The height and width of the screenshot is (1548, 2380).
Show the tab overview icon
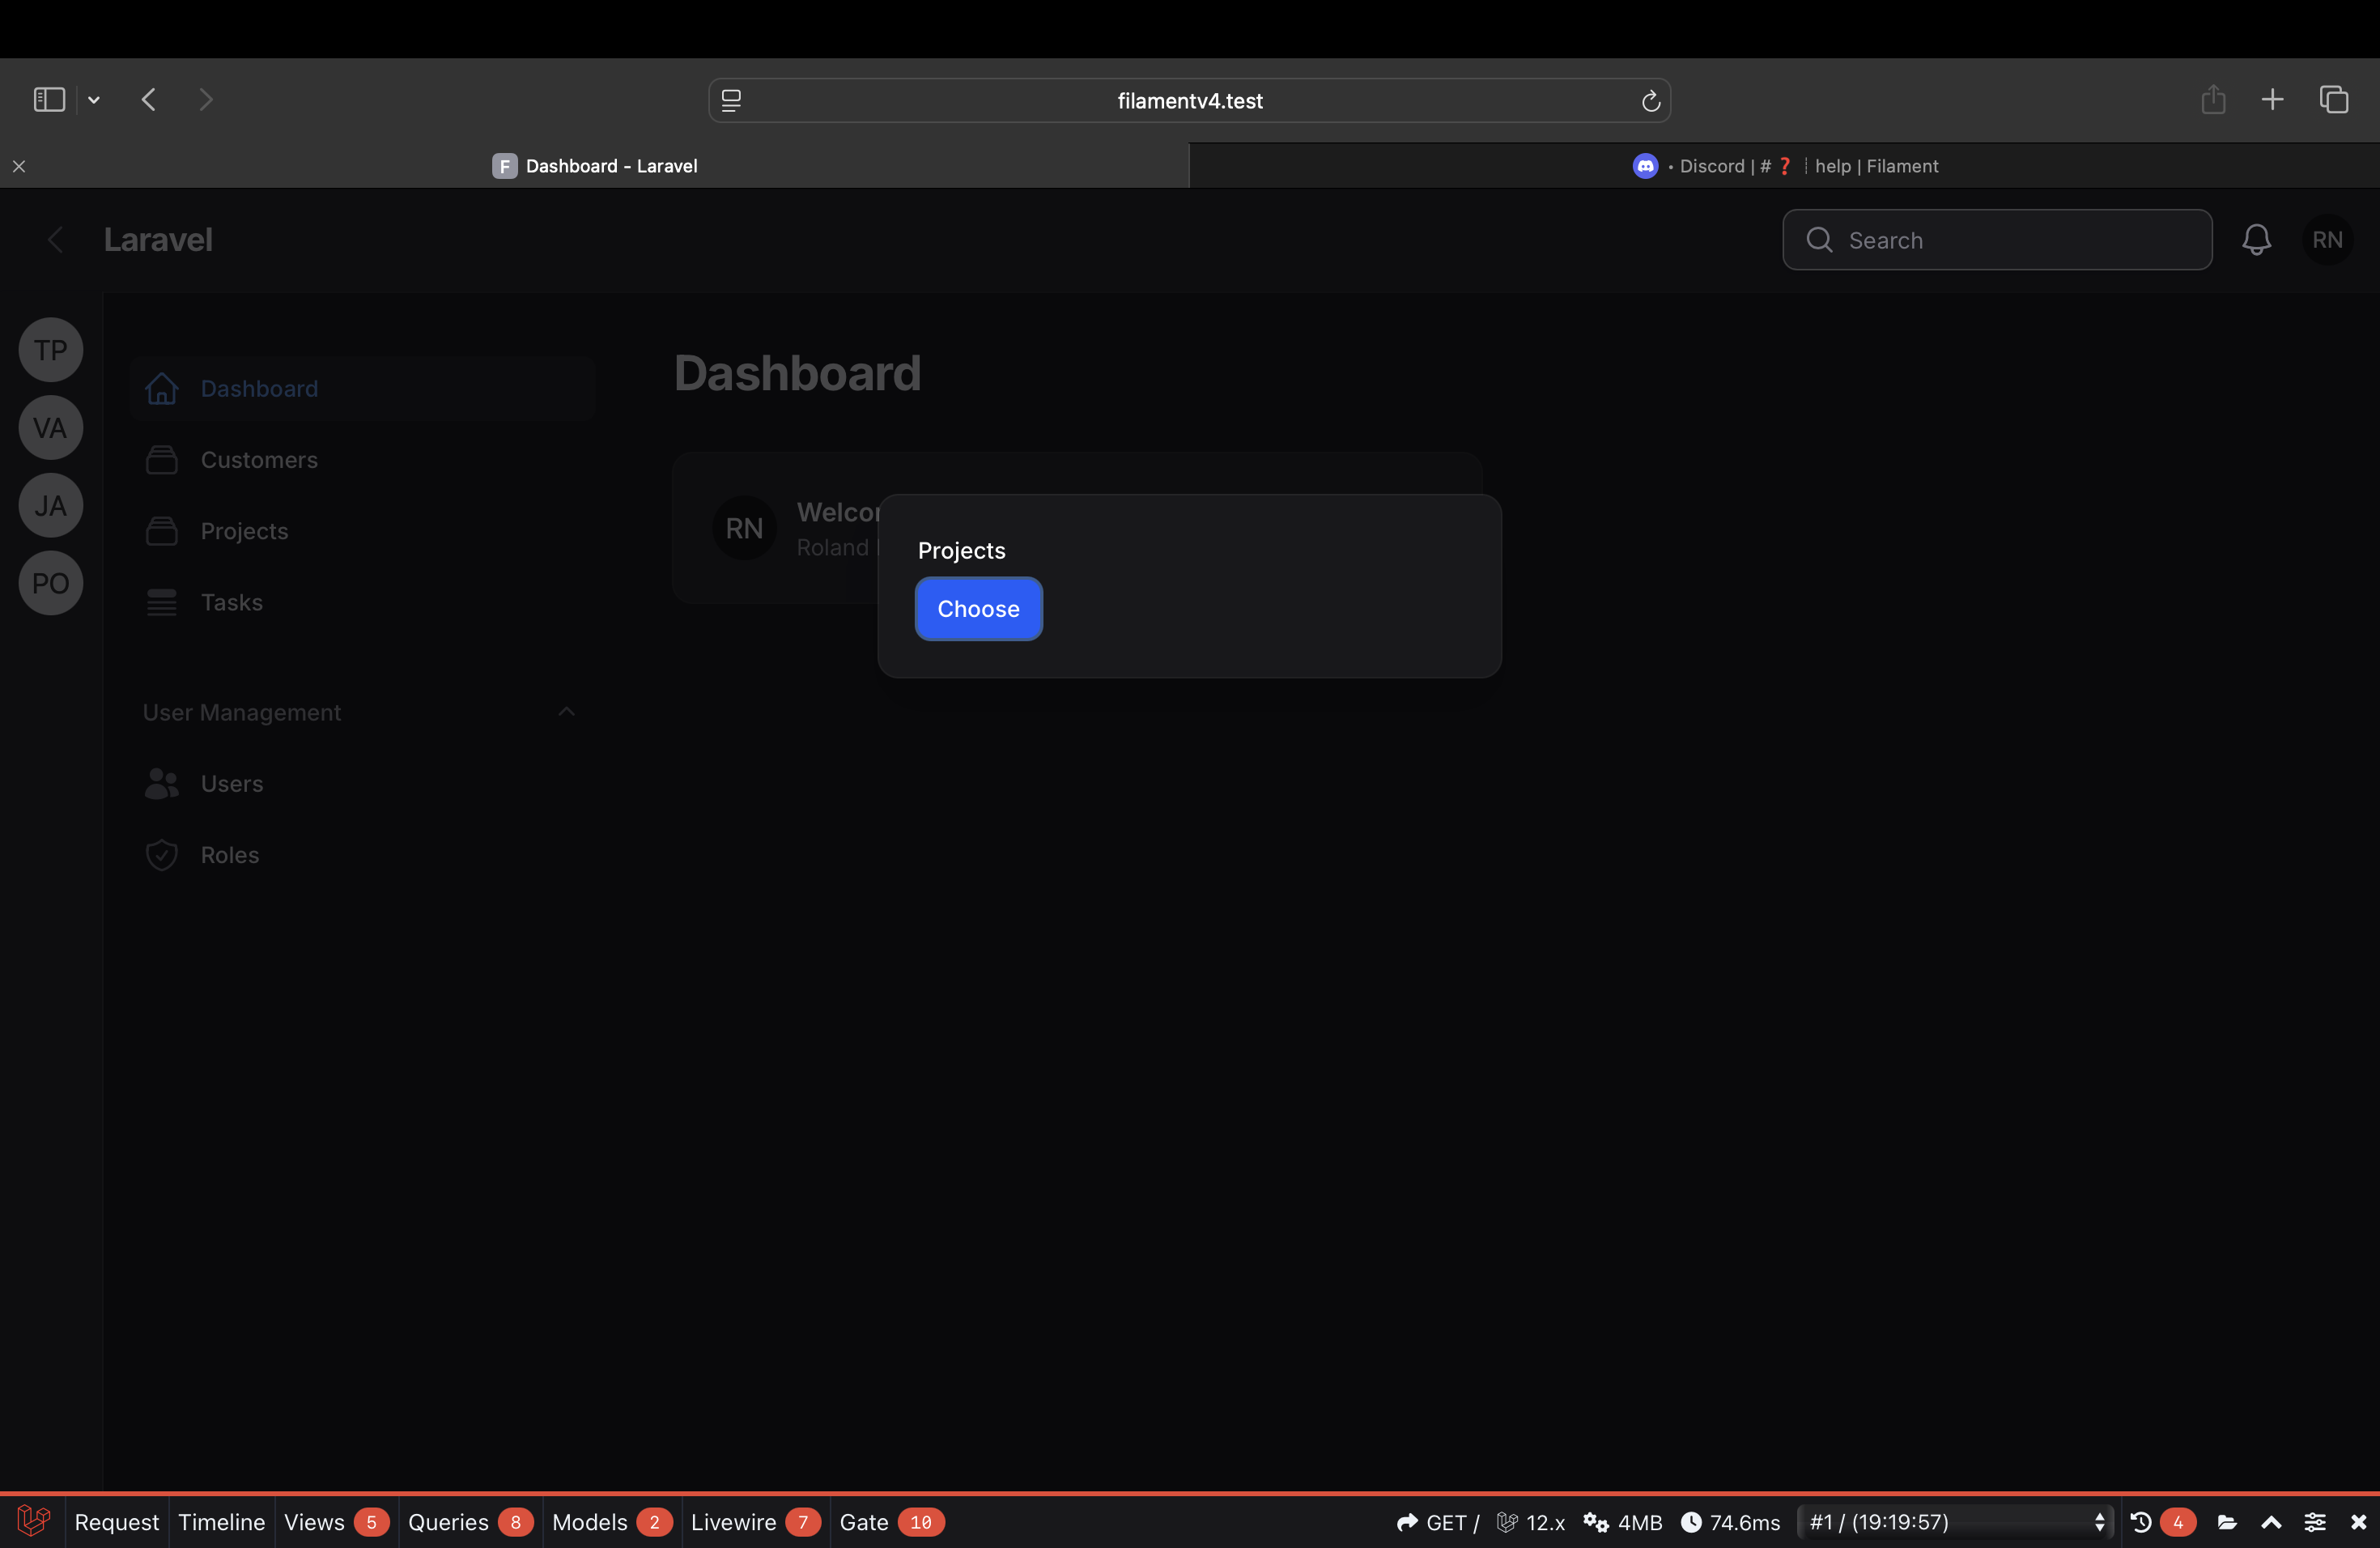pos(2334,100)
